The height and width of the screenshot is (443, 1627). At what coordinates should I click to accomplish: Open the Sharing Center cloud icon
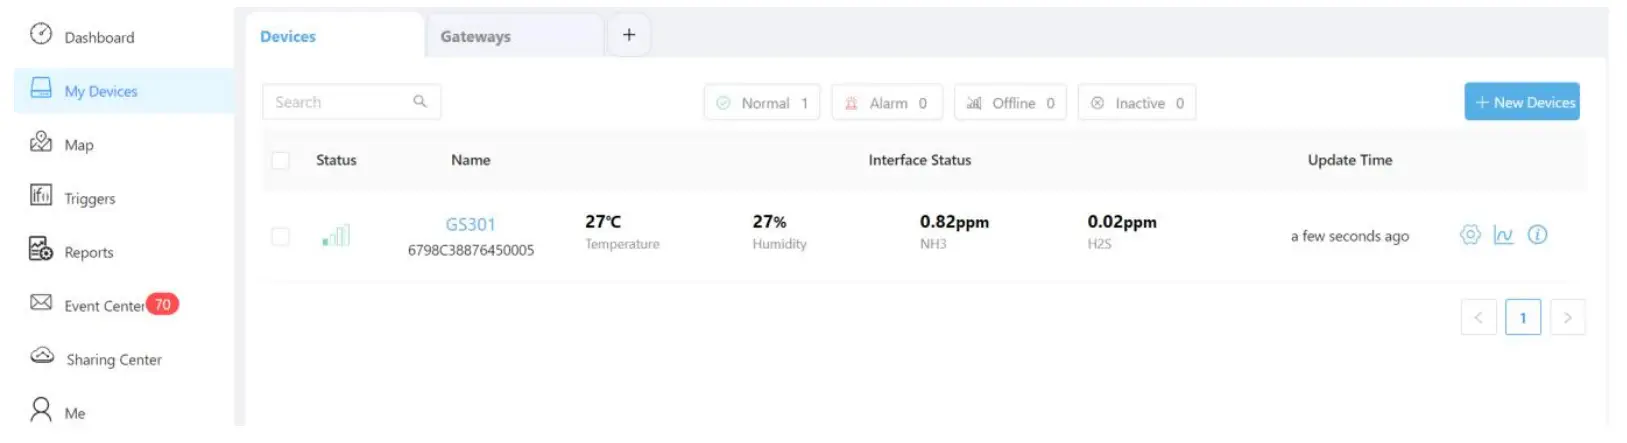pyautogui.click(x=42, y=355)
